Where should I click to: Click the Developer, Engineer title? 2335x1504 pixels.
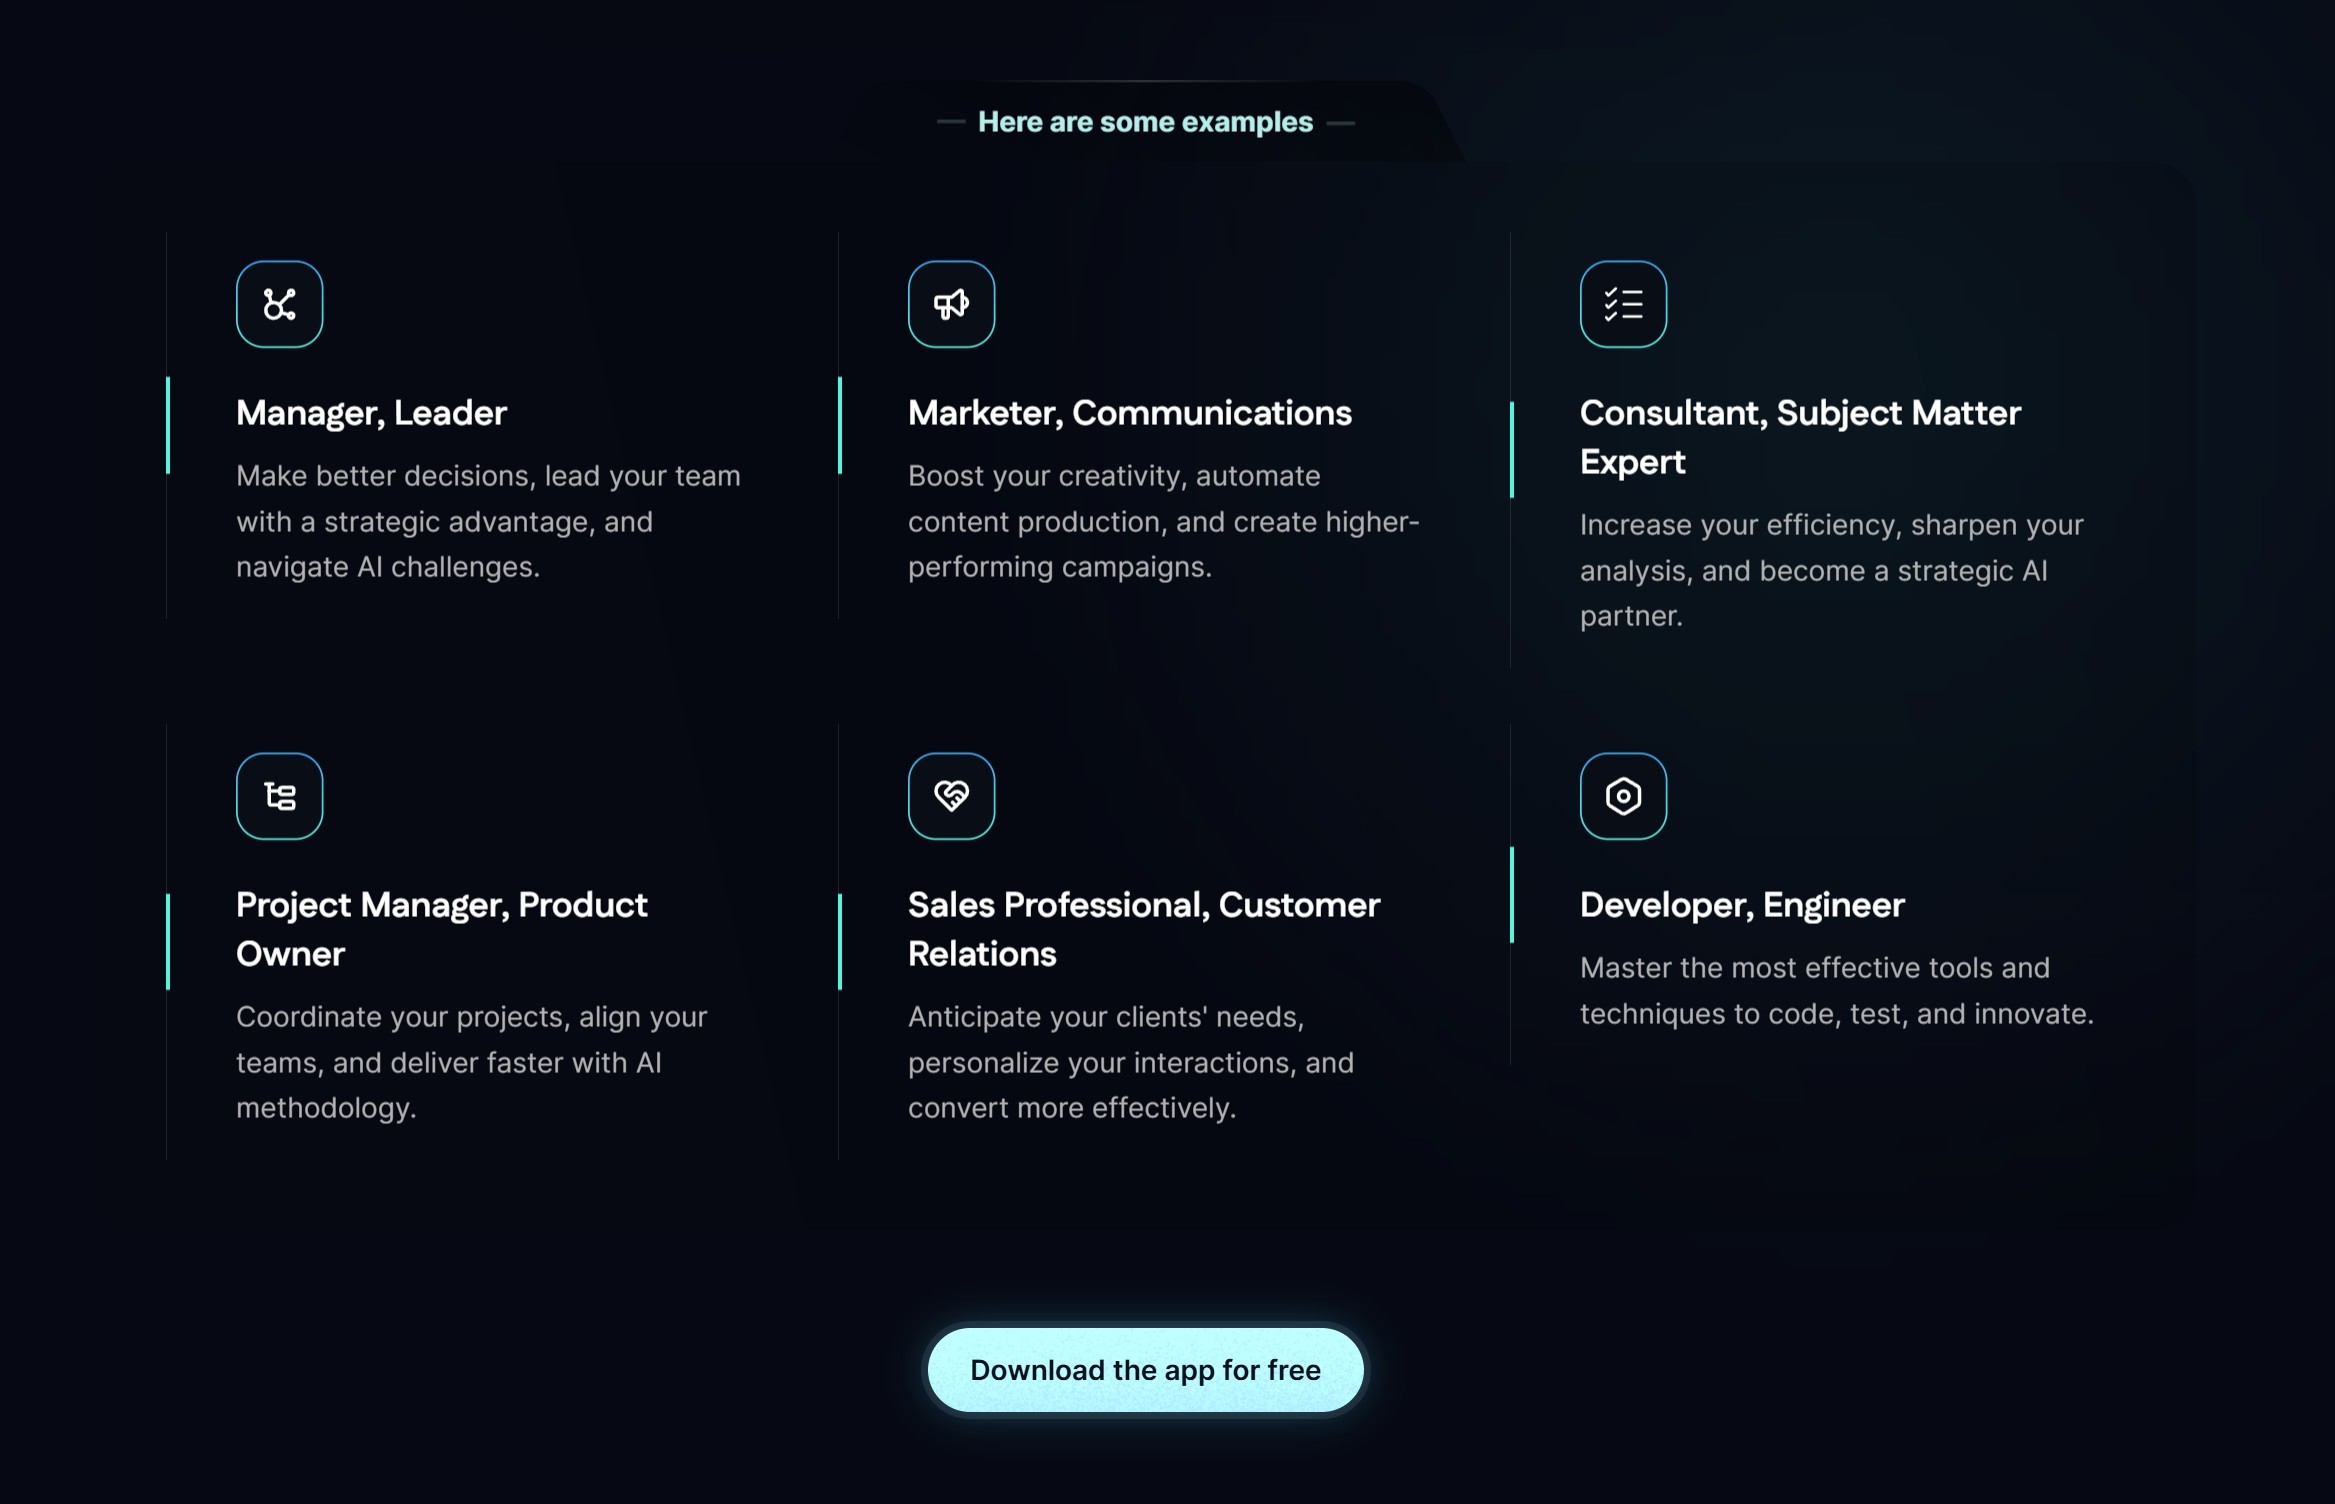(x=1742, y=904)
